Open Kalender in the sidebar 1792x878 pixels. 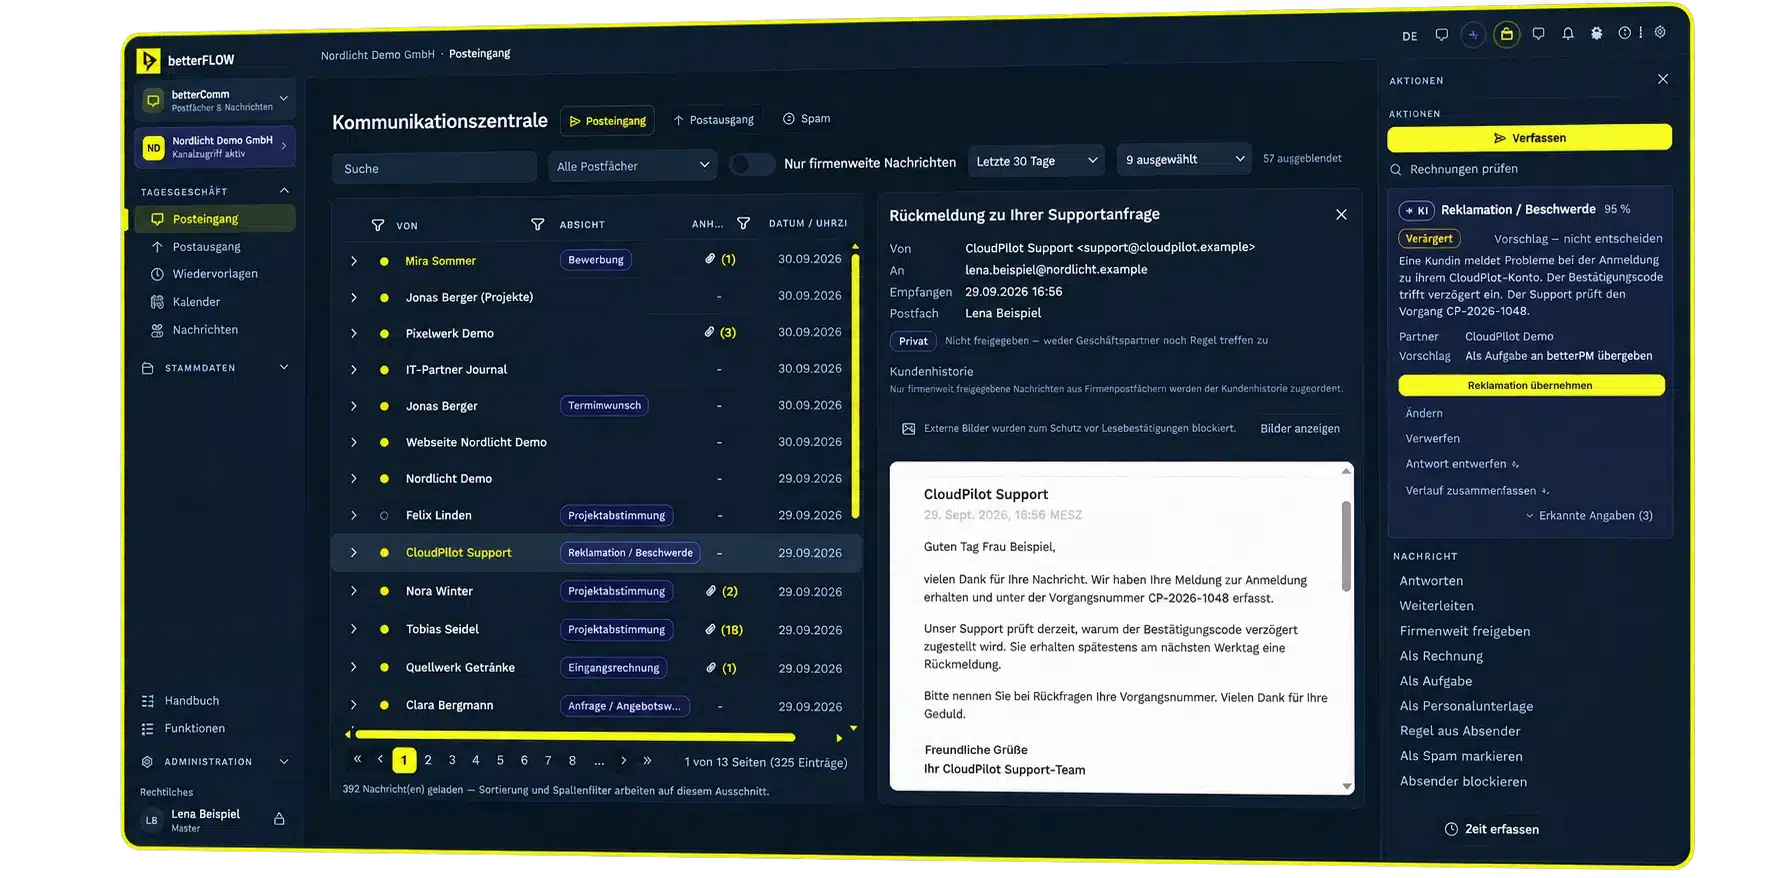click(x=196, y=302)
